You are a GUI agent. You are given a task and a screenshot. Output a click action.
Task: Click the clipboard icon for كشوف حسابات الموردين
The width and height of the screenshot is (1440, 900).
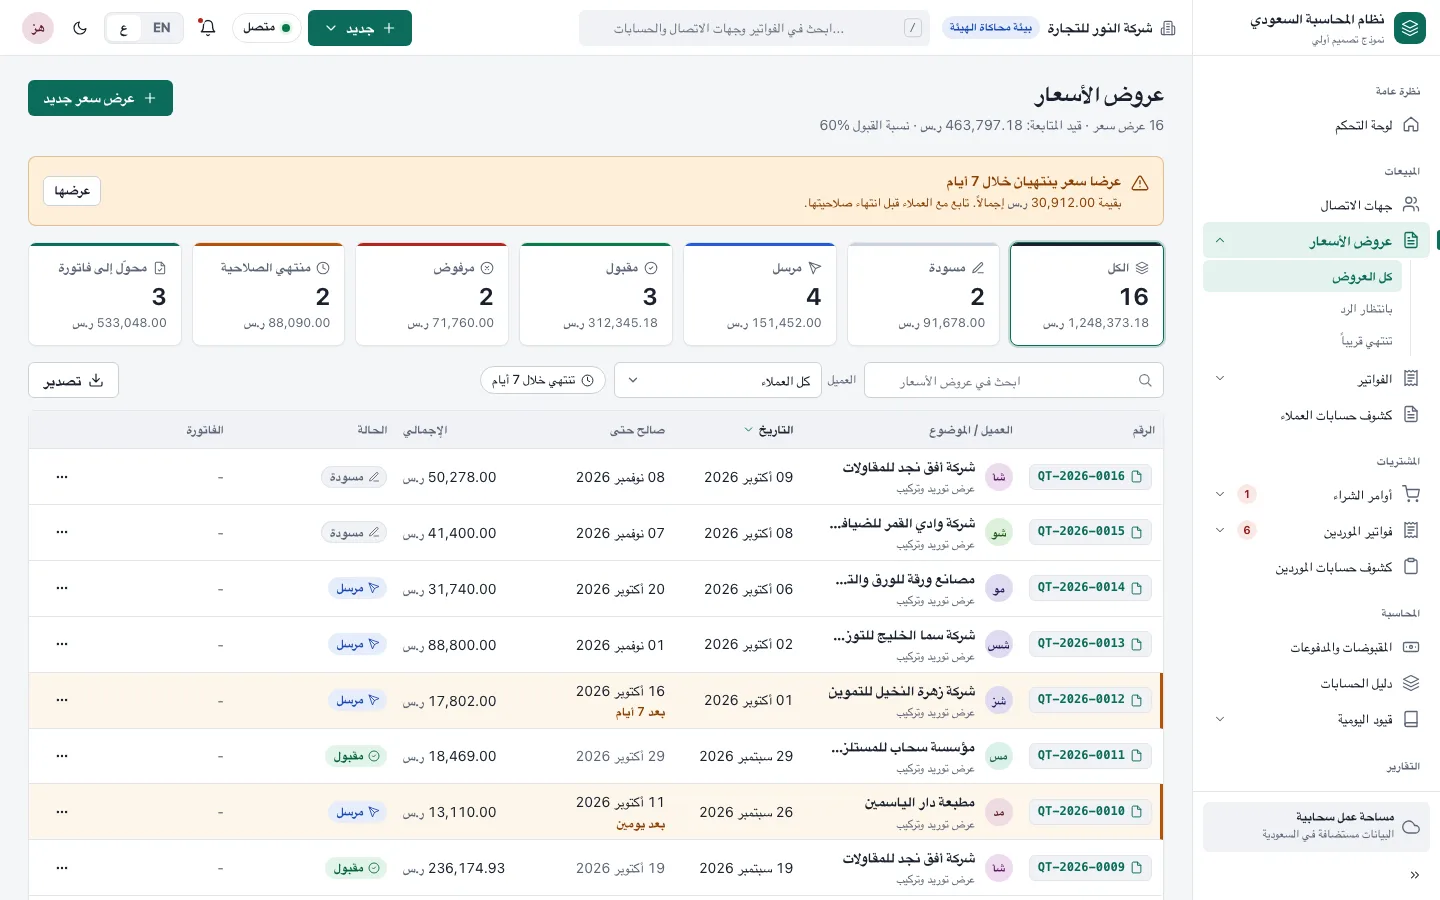coord(1411,567)
